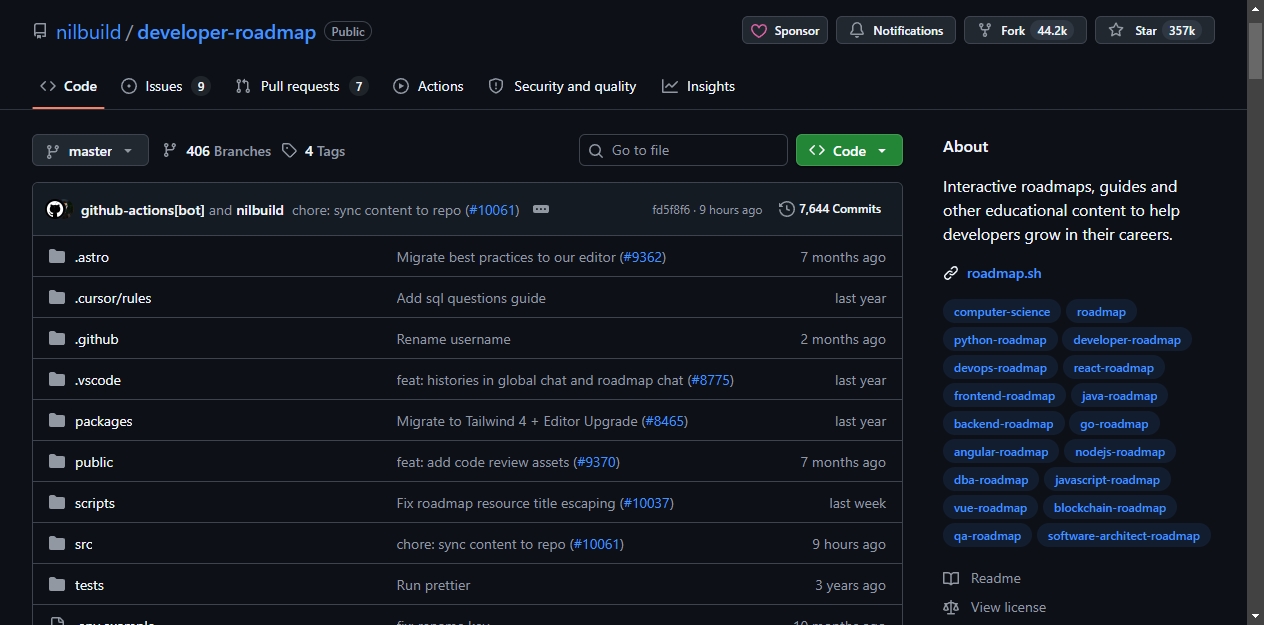Go to the Actions tab
The width and height of the screenshot is (1264, 625).
click(x=428, y=86)
